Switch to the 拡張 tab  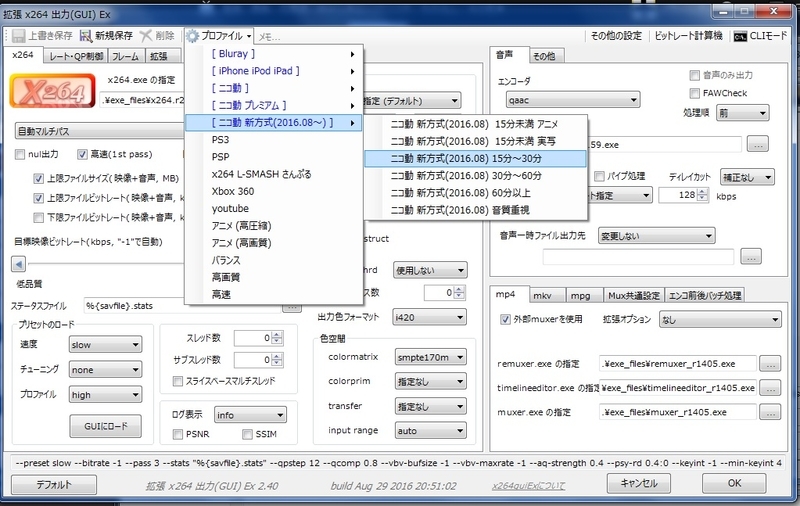[x=163, y=56]
